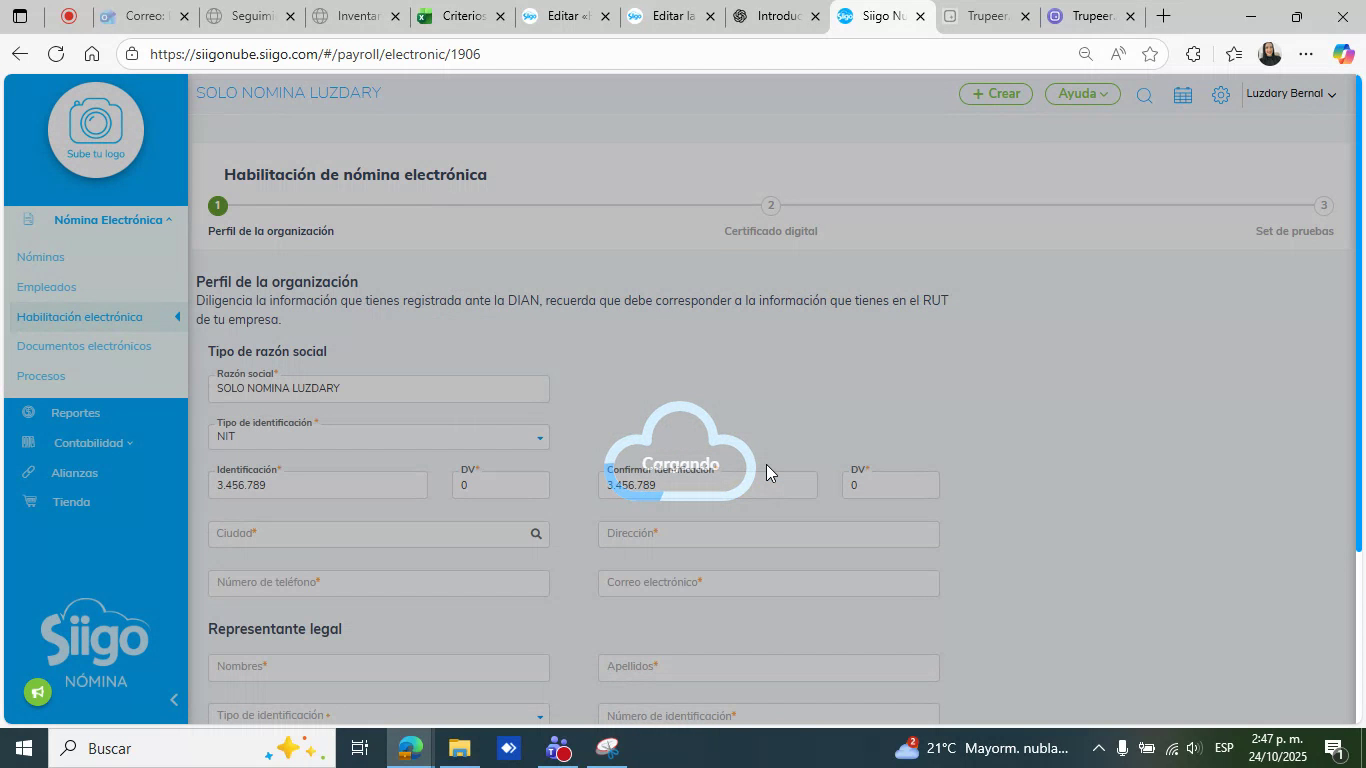The image size is (1366, 768).
Task: Open the settings gear icon
Action: pos(1221,95)
